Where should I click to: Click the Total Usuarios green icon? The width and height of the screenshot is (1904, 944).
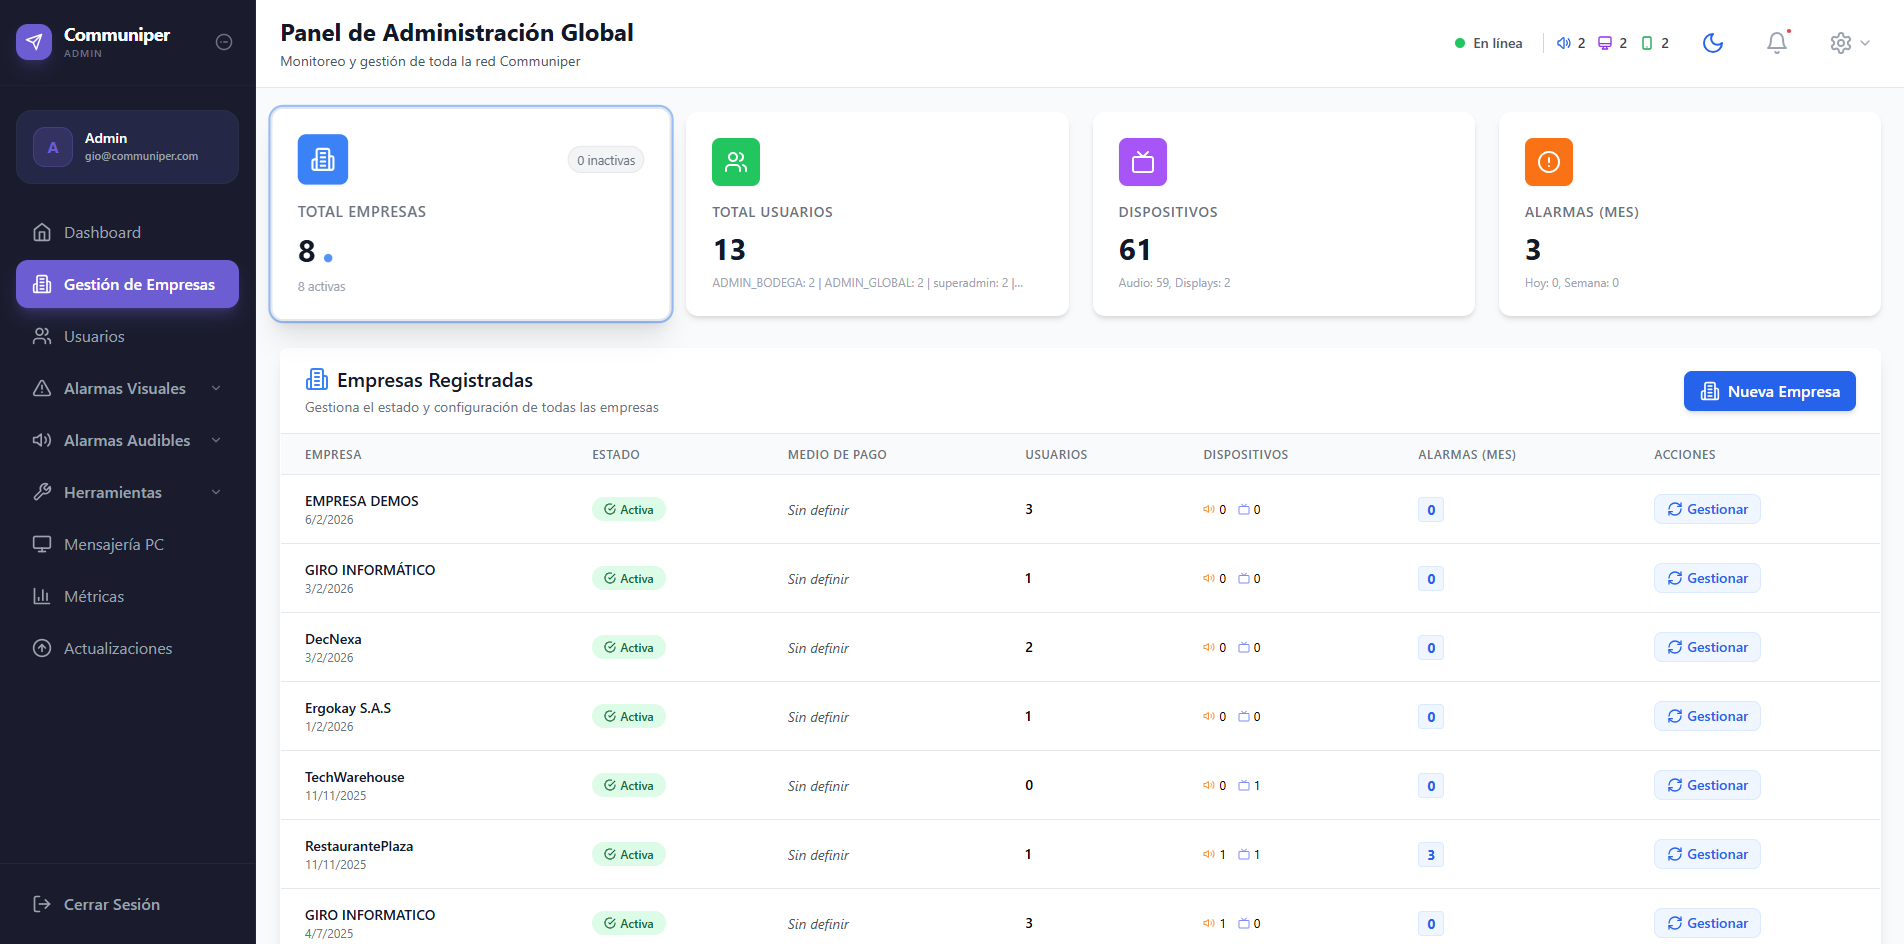click(x=736, y=162)
